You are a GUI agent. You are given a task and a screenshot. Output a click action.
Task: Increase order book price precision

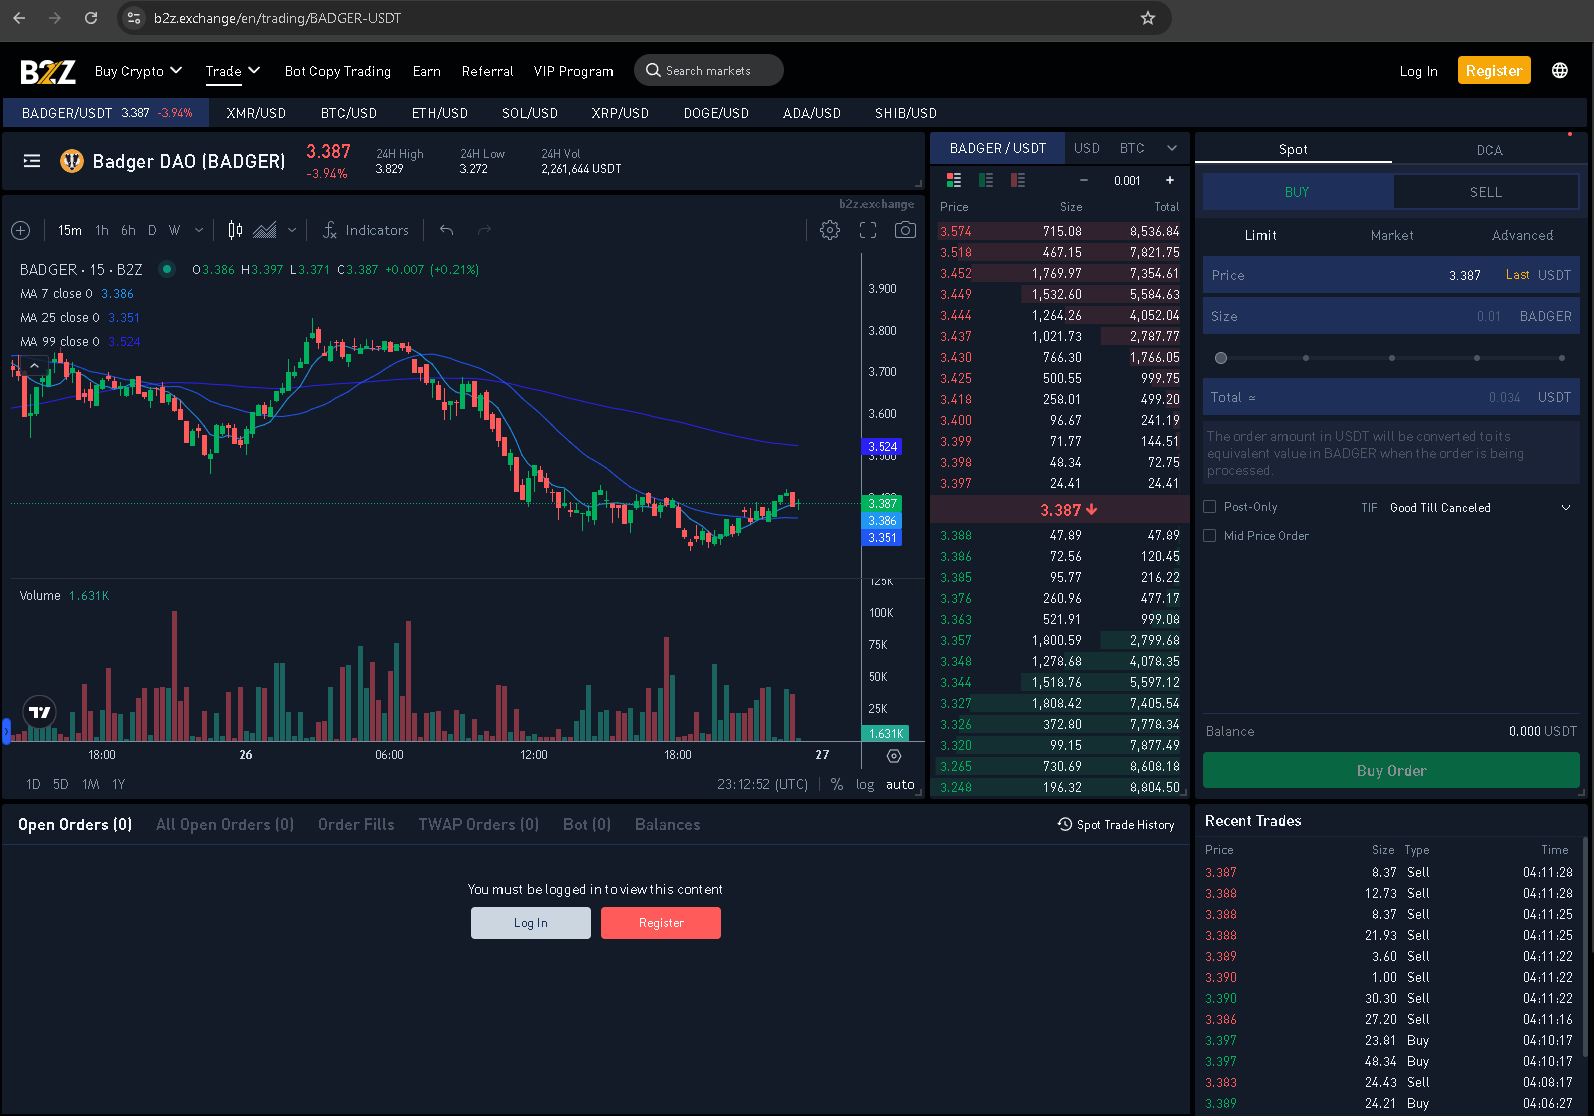[1170, 180]
